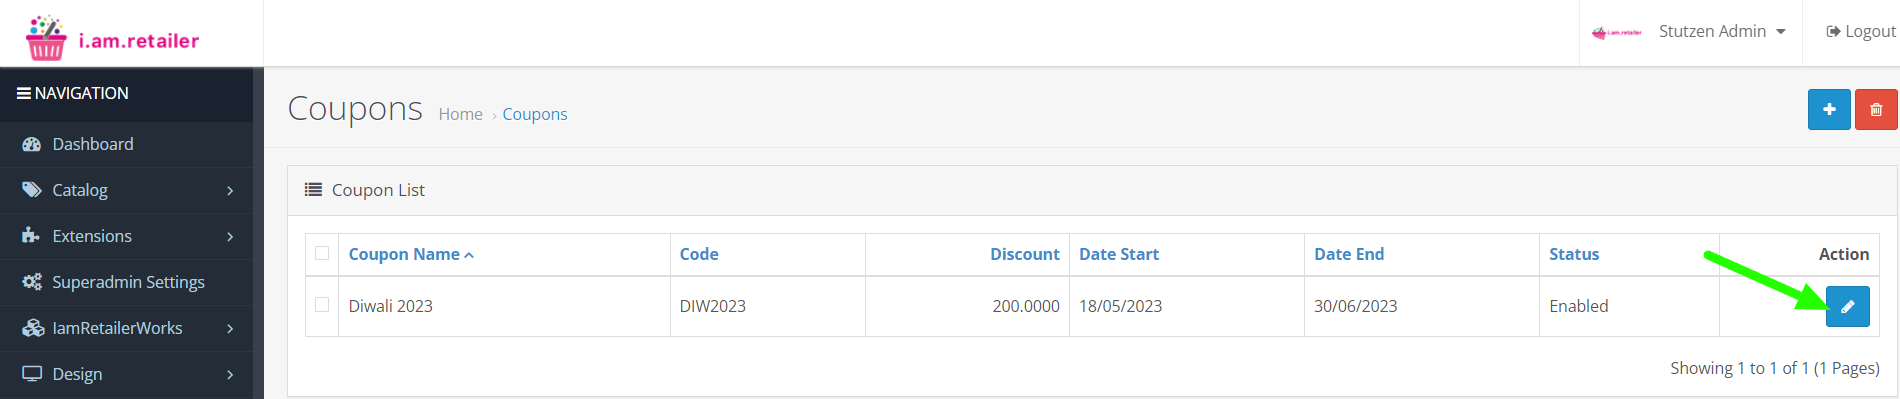Sort coupons by Date End
Screen dimensions: 1900x399
pyautogui.click(x=1349, y=254)
